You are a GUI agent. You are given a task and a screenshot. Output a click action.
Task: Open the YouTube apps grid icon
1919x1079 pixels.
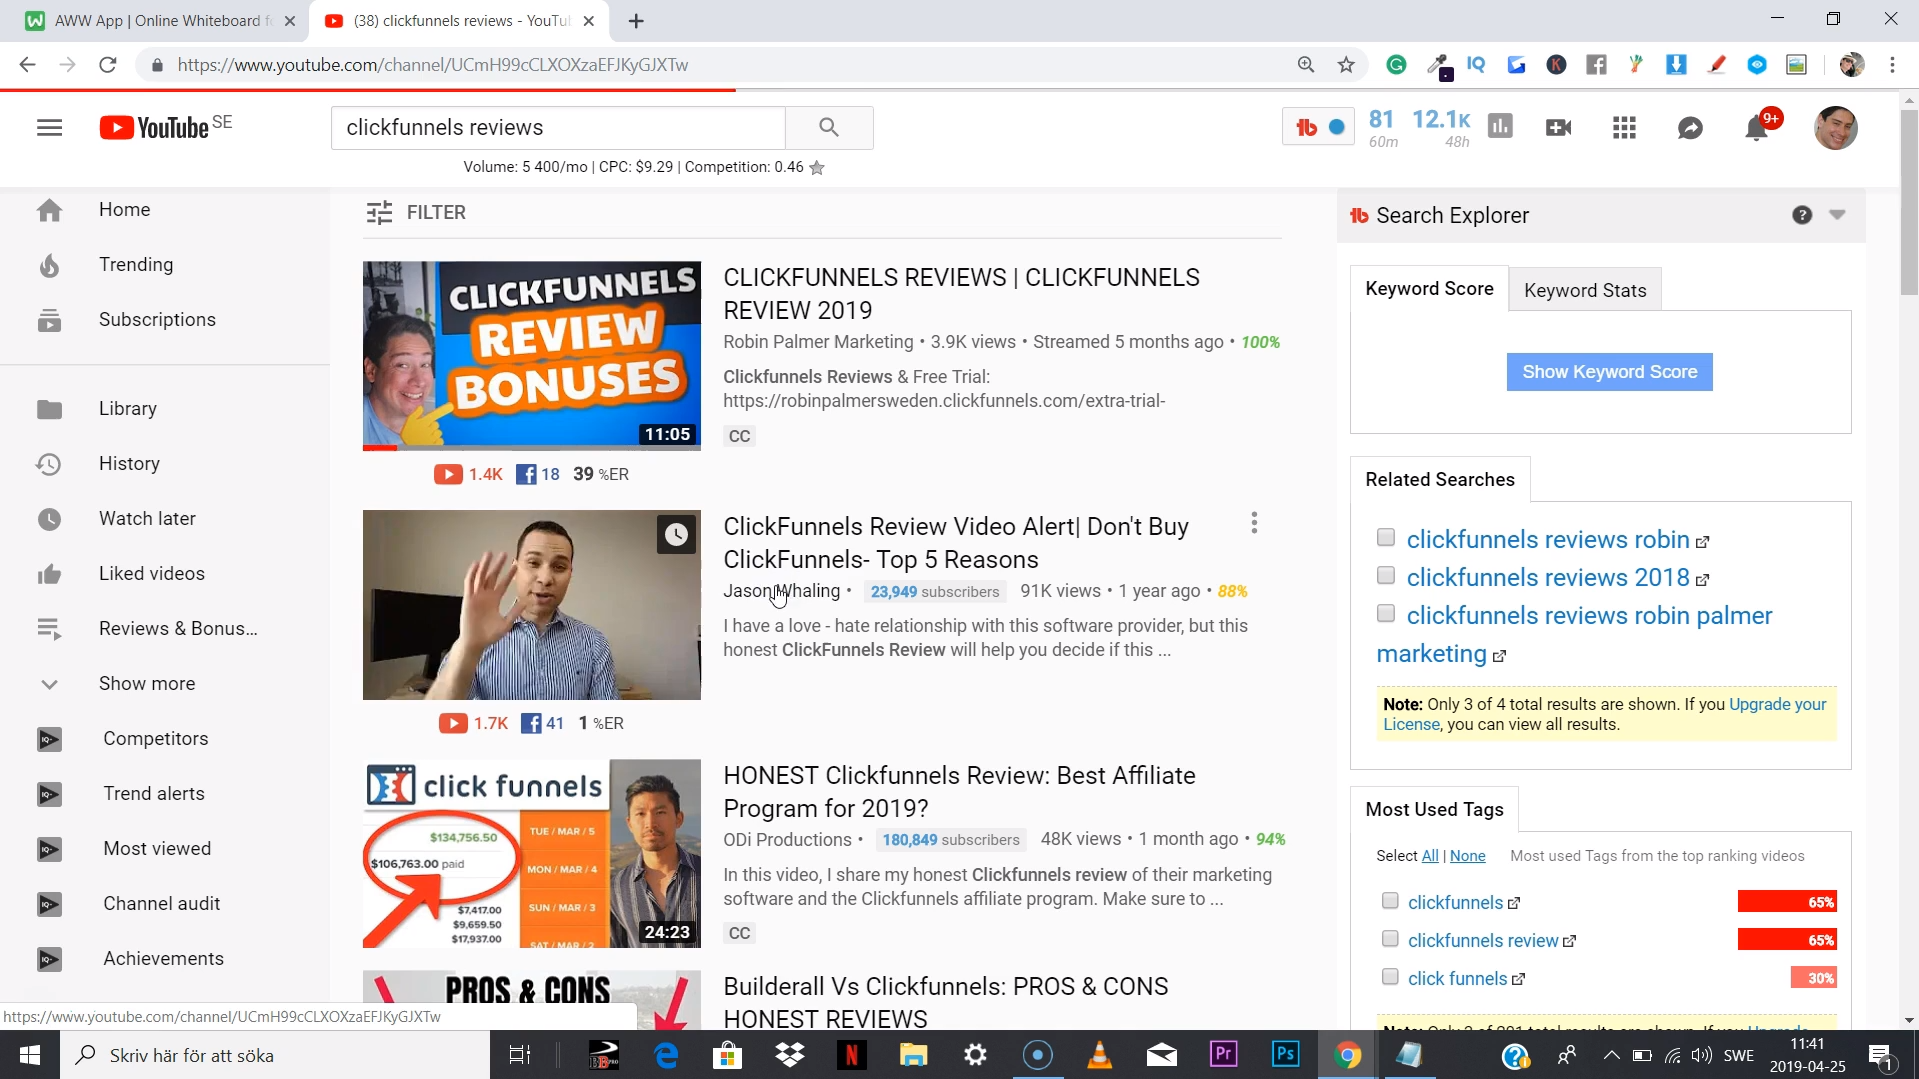(x=1624, y=128)
